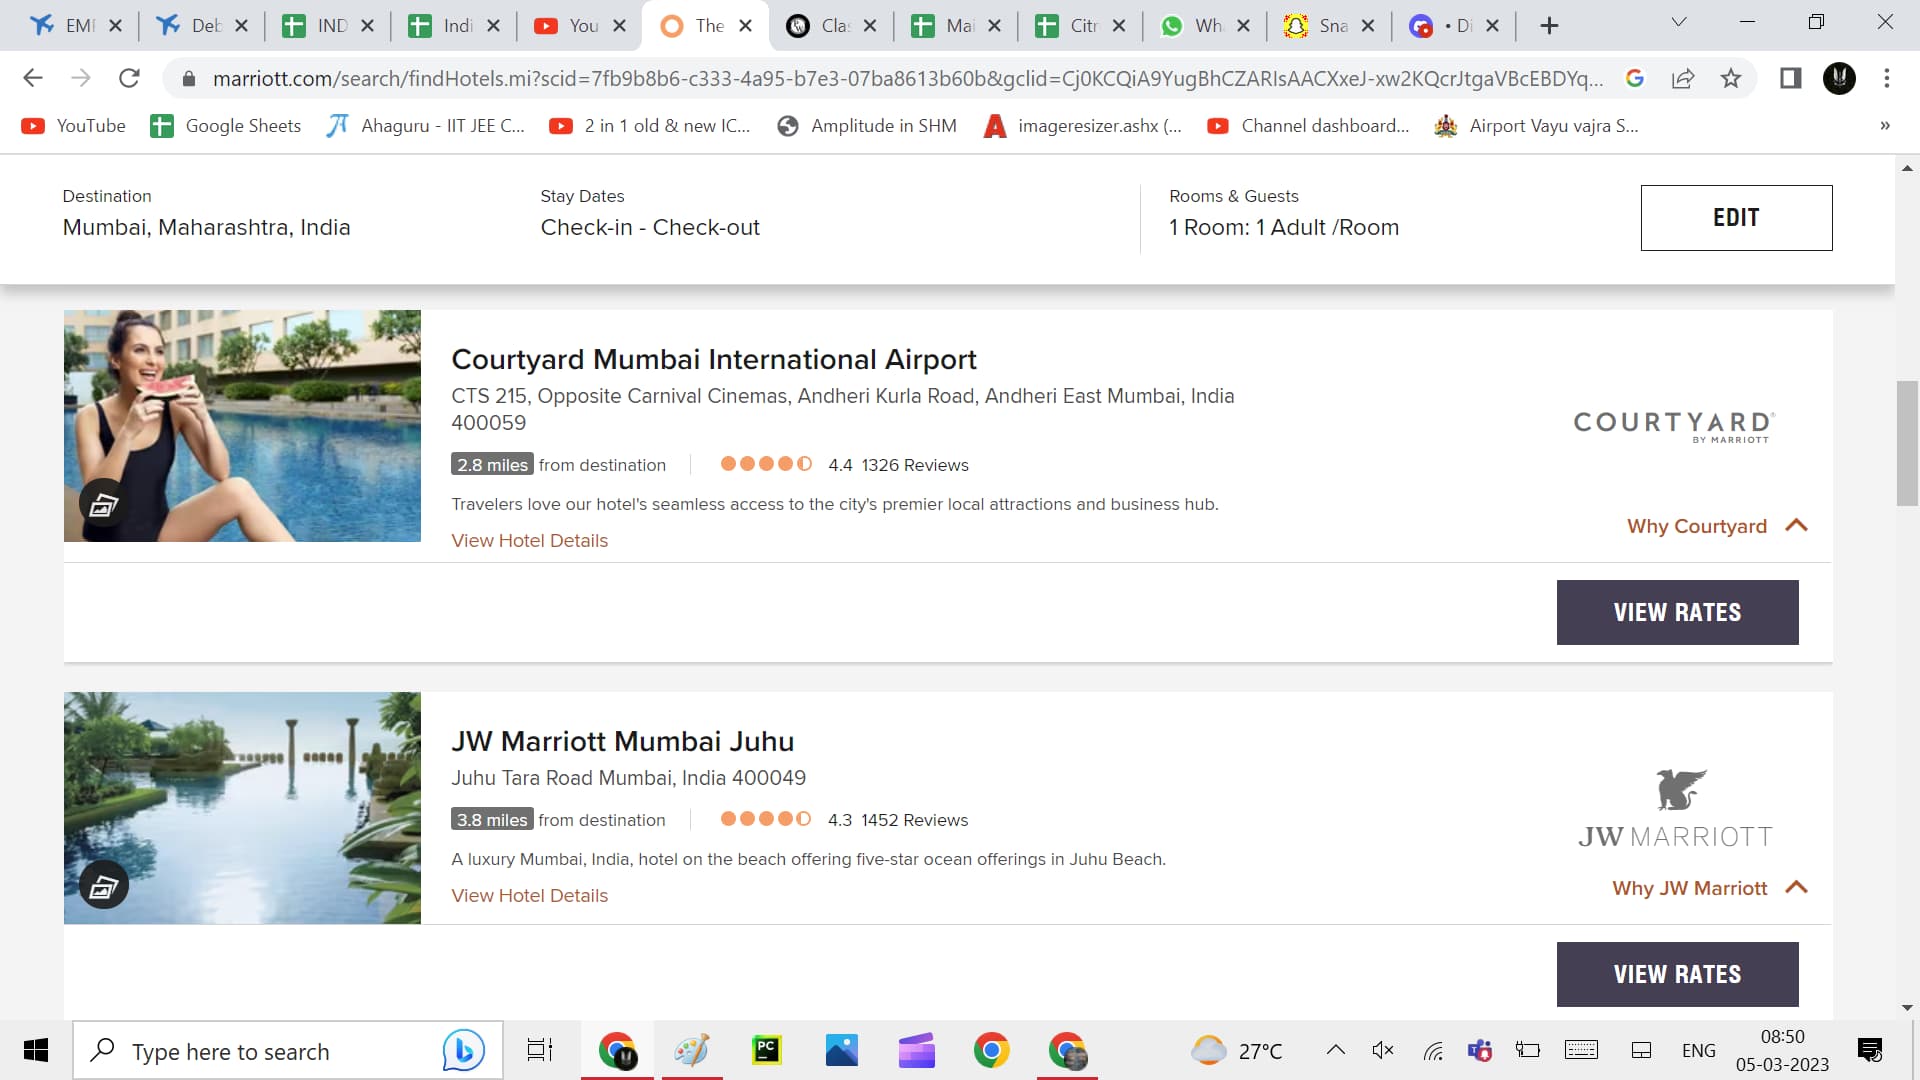View site information lock icon
The image size is (1920, 1080).
point(189,78)
